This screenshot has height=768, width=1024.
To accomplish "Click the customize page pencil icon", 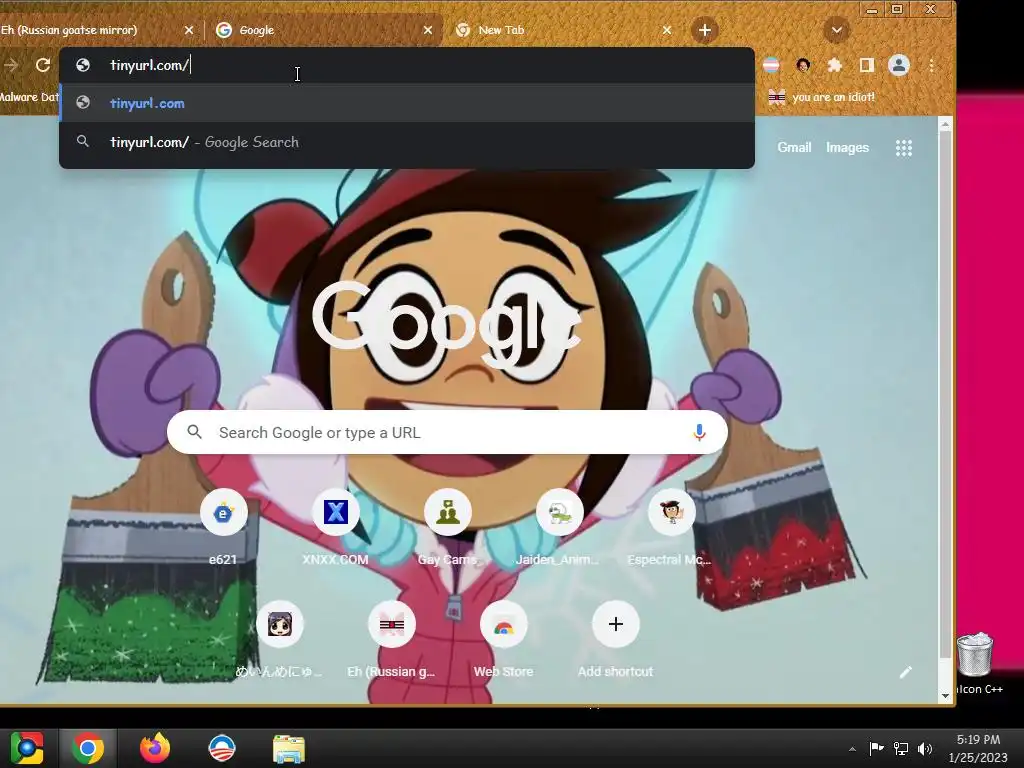I will click(905, 672).
